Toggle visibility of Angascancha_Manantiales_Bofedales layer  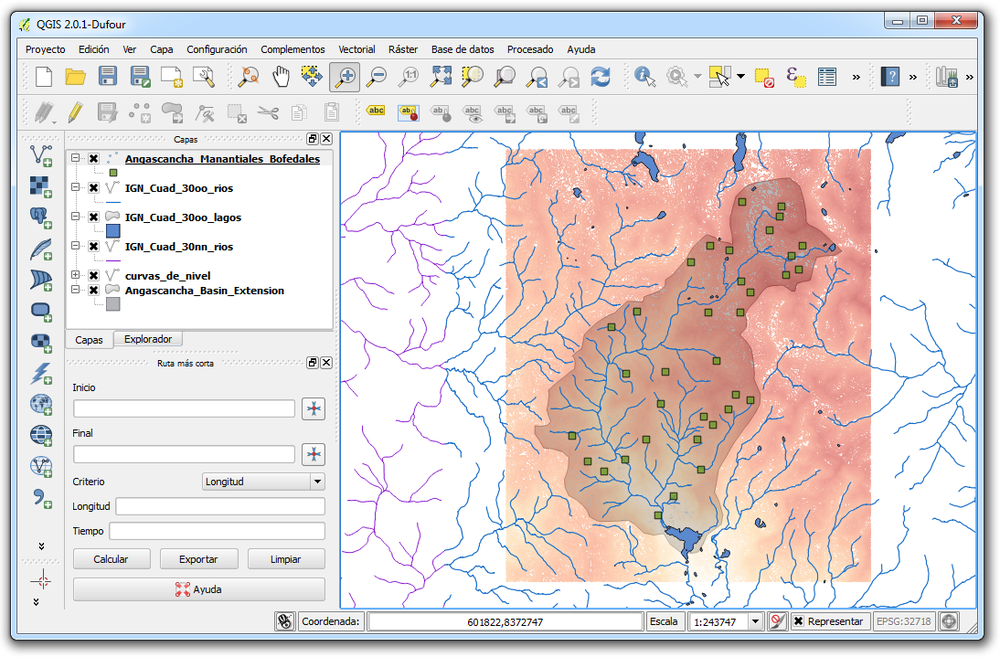pos(94,159)
